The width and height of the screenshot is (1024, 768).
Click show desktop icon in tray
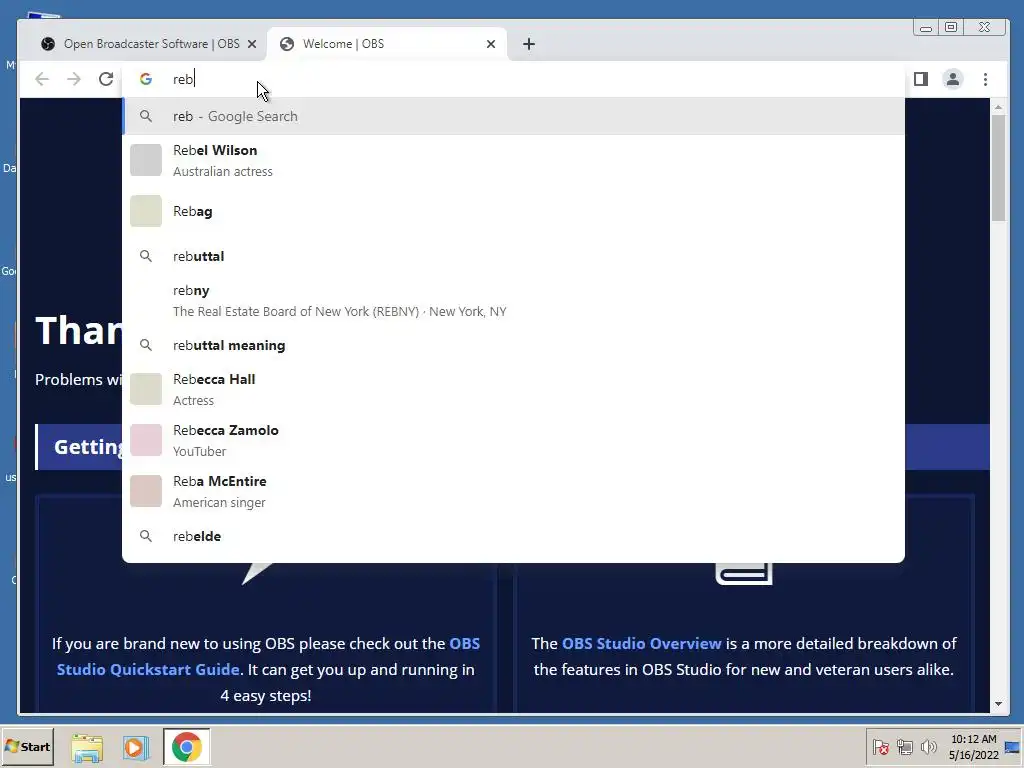(x=1013, y=747)
